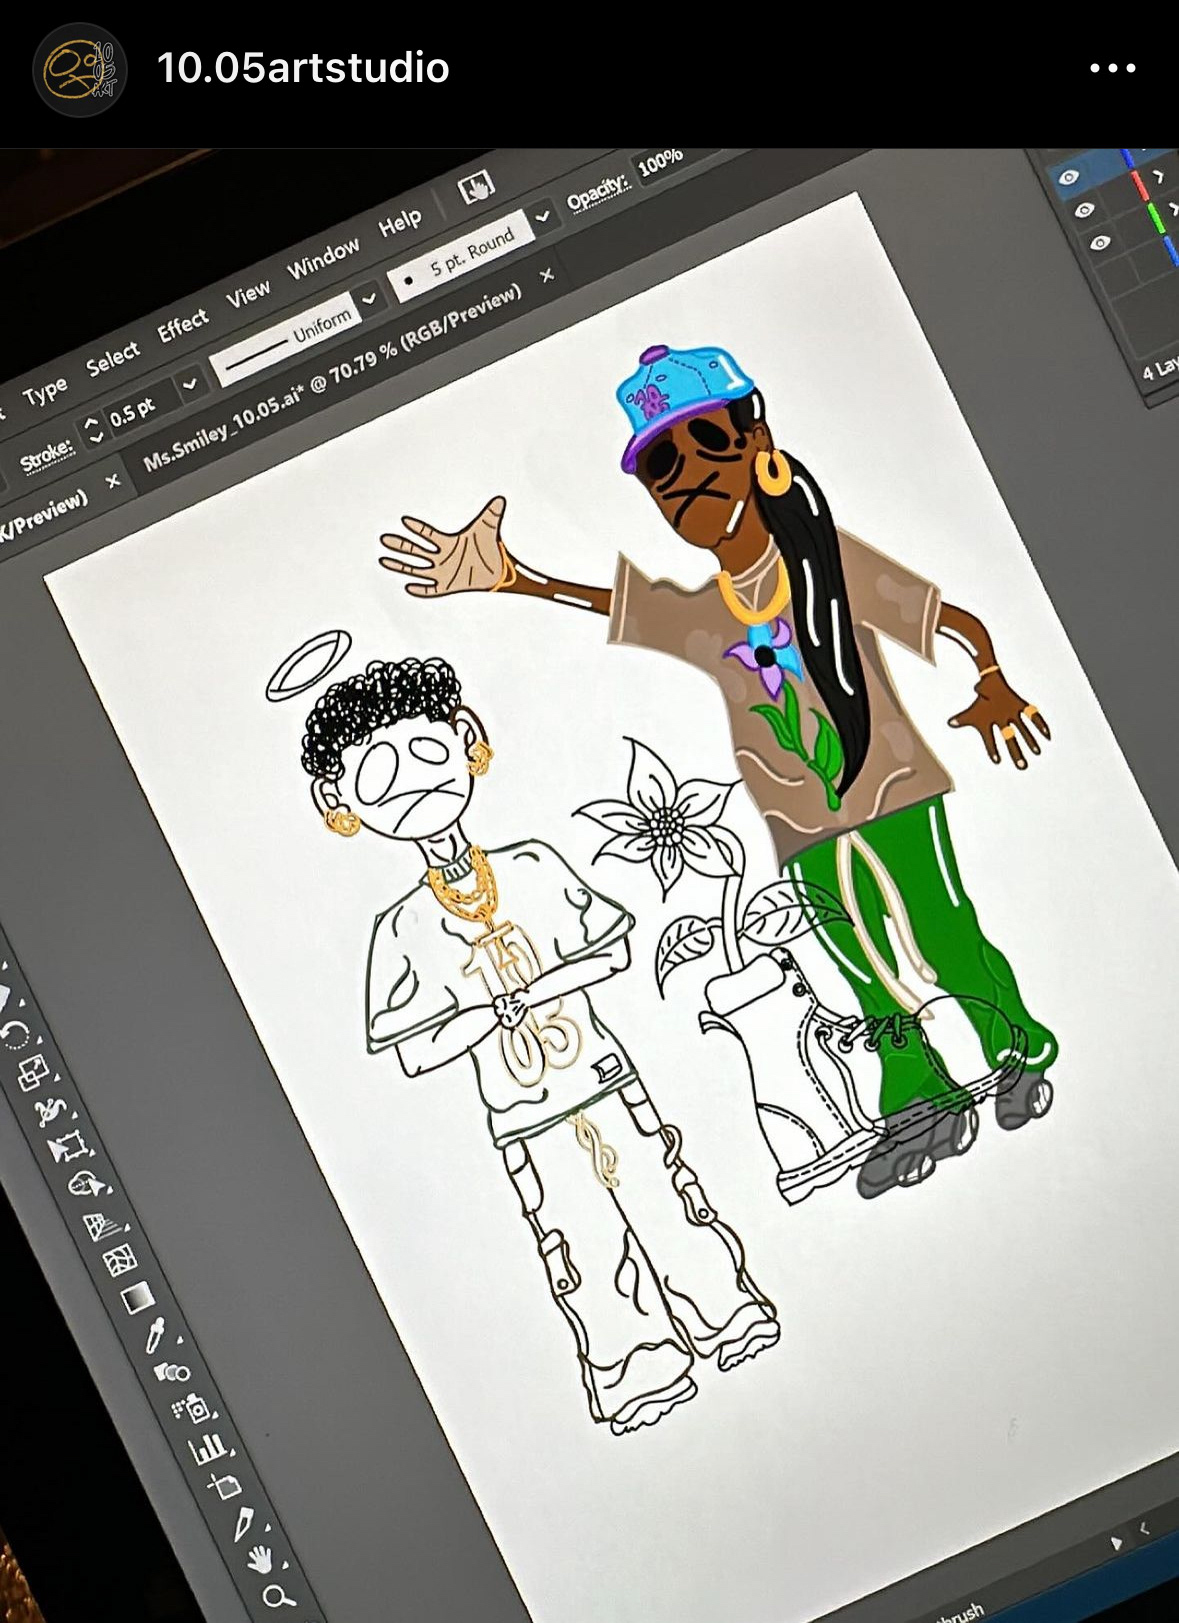Image resolution: width=1179 pixels, height=1623 pixels.
Task: Select the Gradient tool
Action: pos(138,1298)
